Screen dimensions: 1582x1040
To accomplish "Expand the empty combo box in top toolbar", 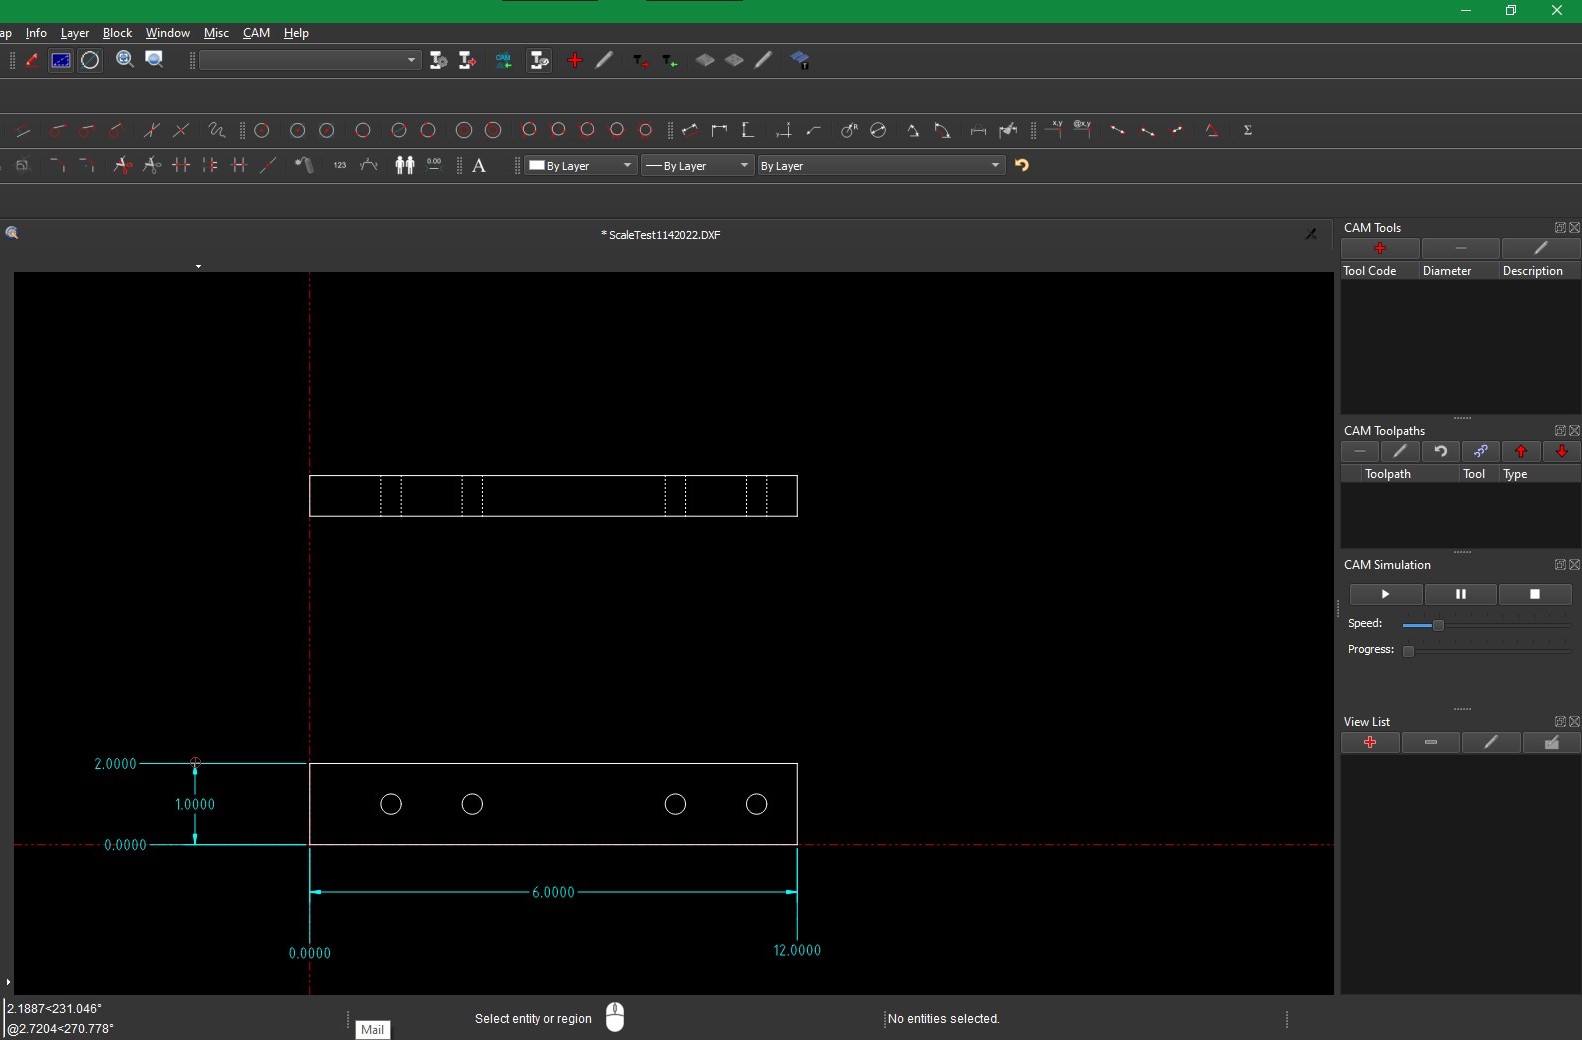I will (410, 61).
